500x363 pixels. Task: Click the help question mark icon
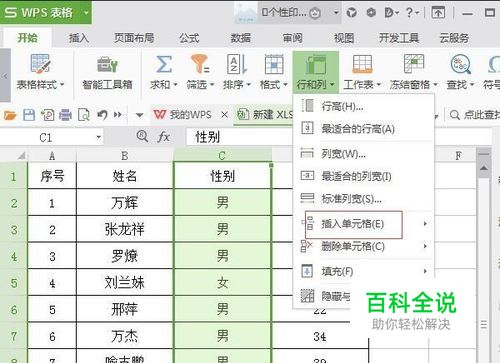409,13
